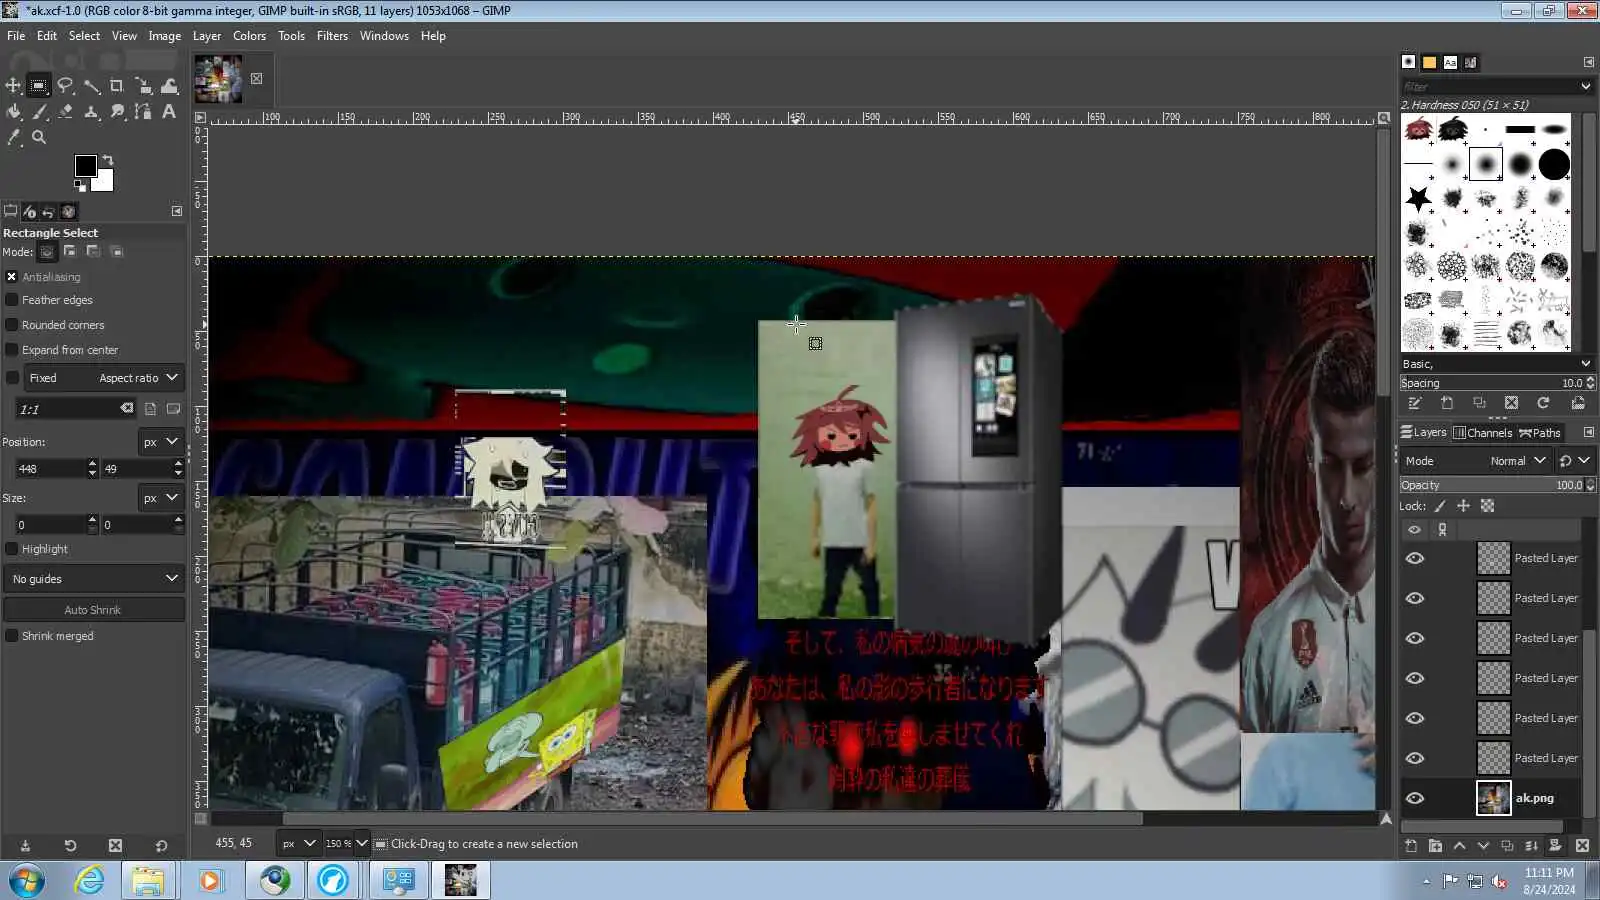Viewport: 1600px width, 900px height.
Task: Select the ak.png layer thumbnail
Action: click(1493, 798)
